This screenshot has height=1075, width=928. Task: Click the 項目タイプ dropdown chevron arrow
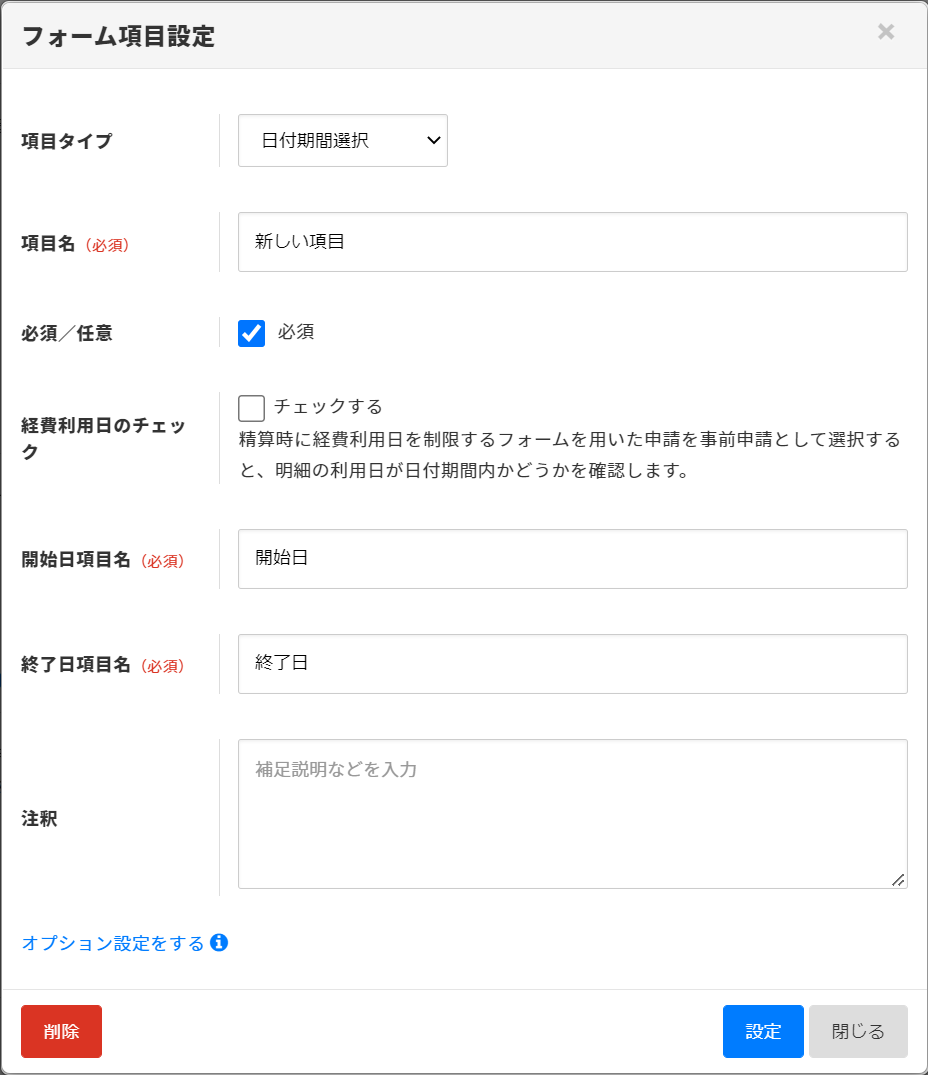pyautogui.click(x=433, y=141)
